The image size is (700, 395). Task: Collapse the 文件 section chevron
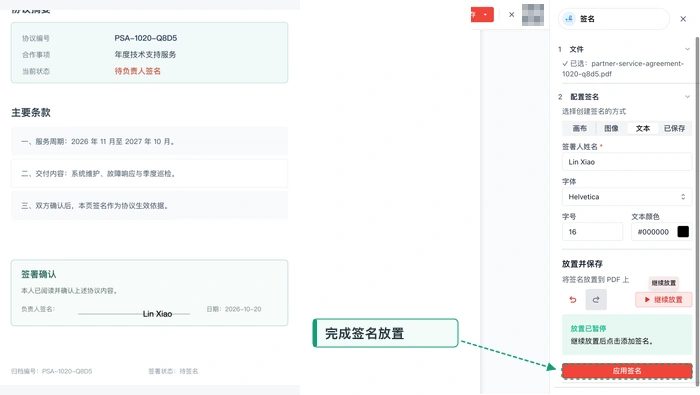(x=687, y=49)
